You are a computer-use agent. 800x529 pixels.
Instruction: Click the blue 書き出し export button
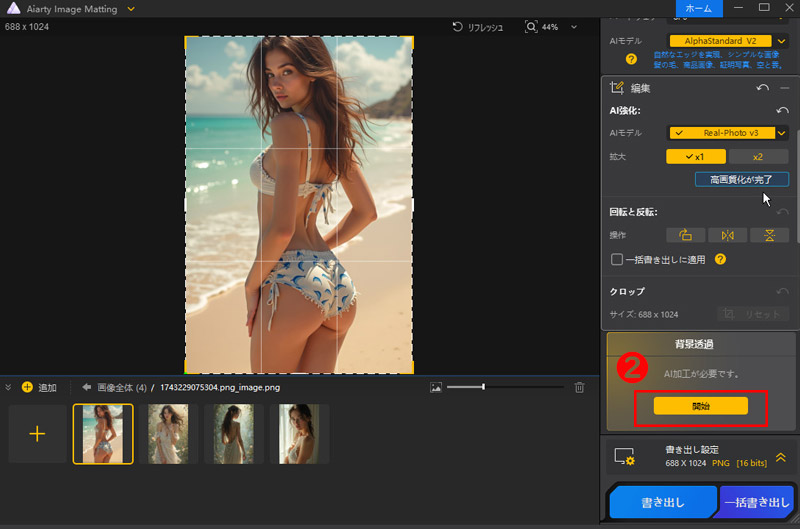tap(662, 504)
